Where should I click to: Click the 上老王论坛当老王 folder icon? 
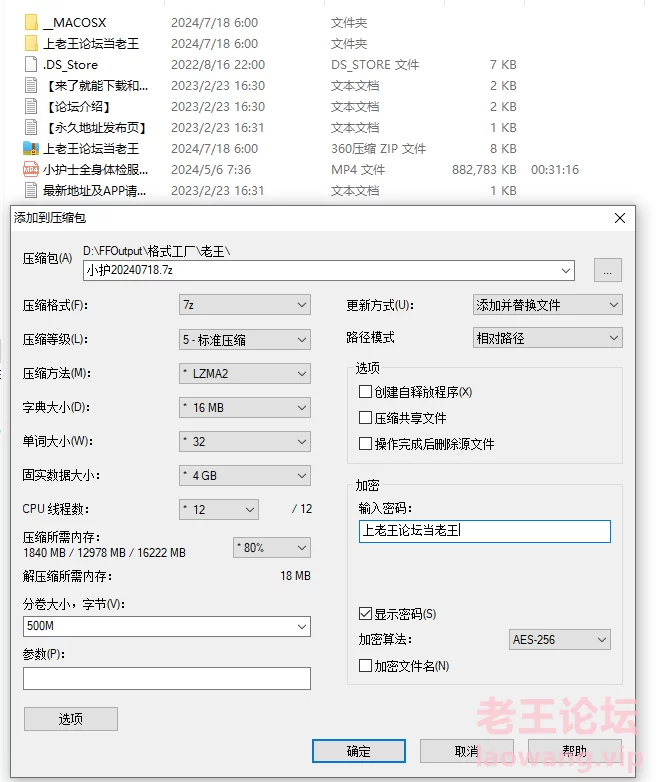[x=31, y=43]
